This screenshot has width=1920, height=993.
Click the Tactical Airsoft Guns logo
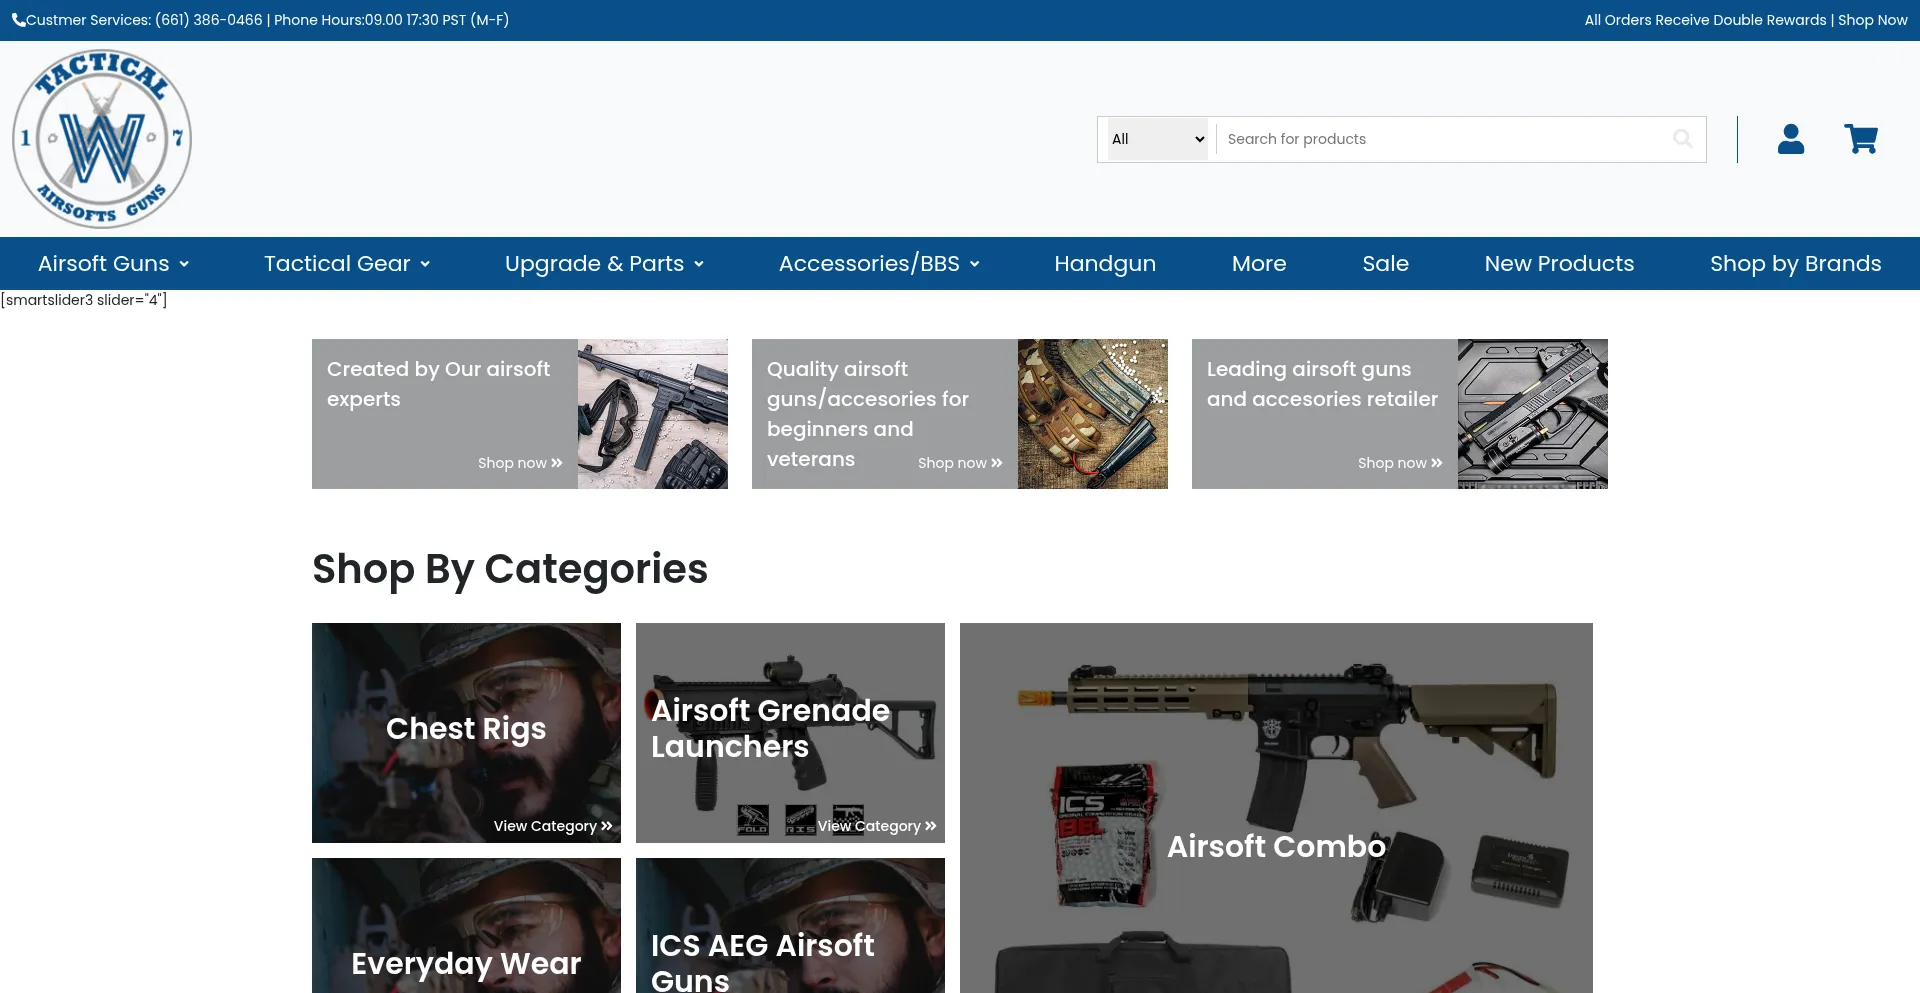[102, 139]
